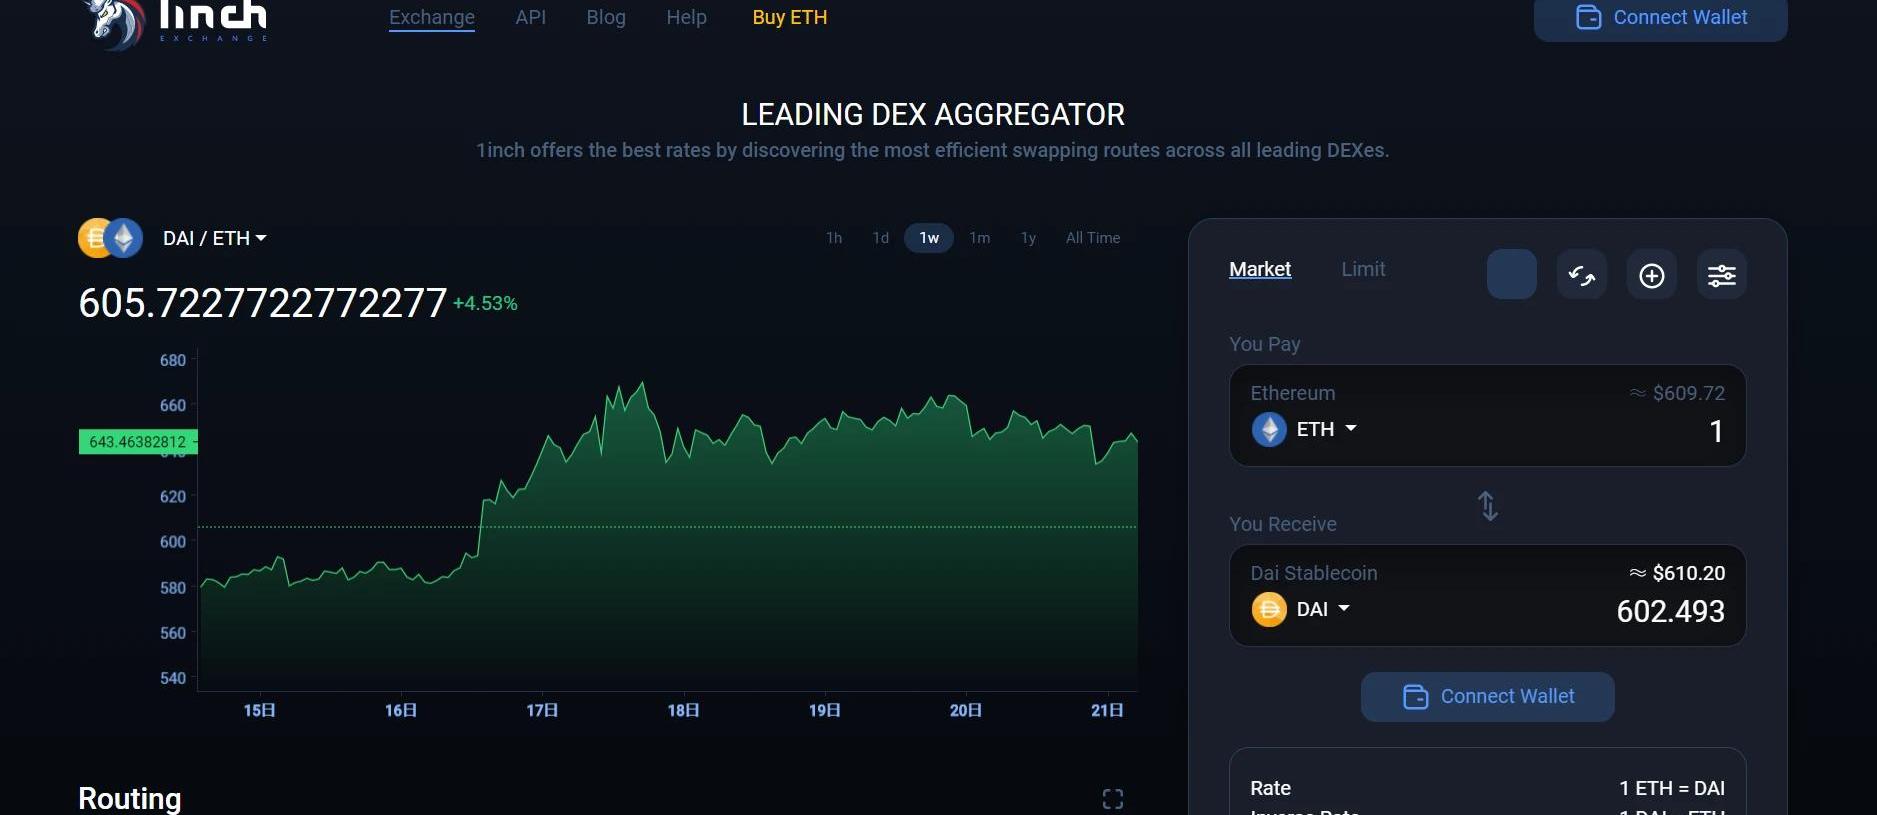Click the blank square button beside Limit

tap(1511, 275)
